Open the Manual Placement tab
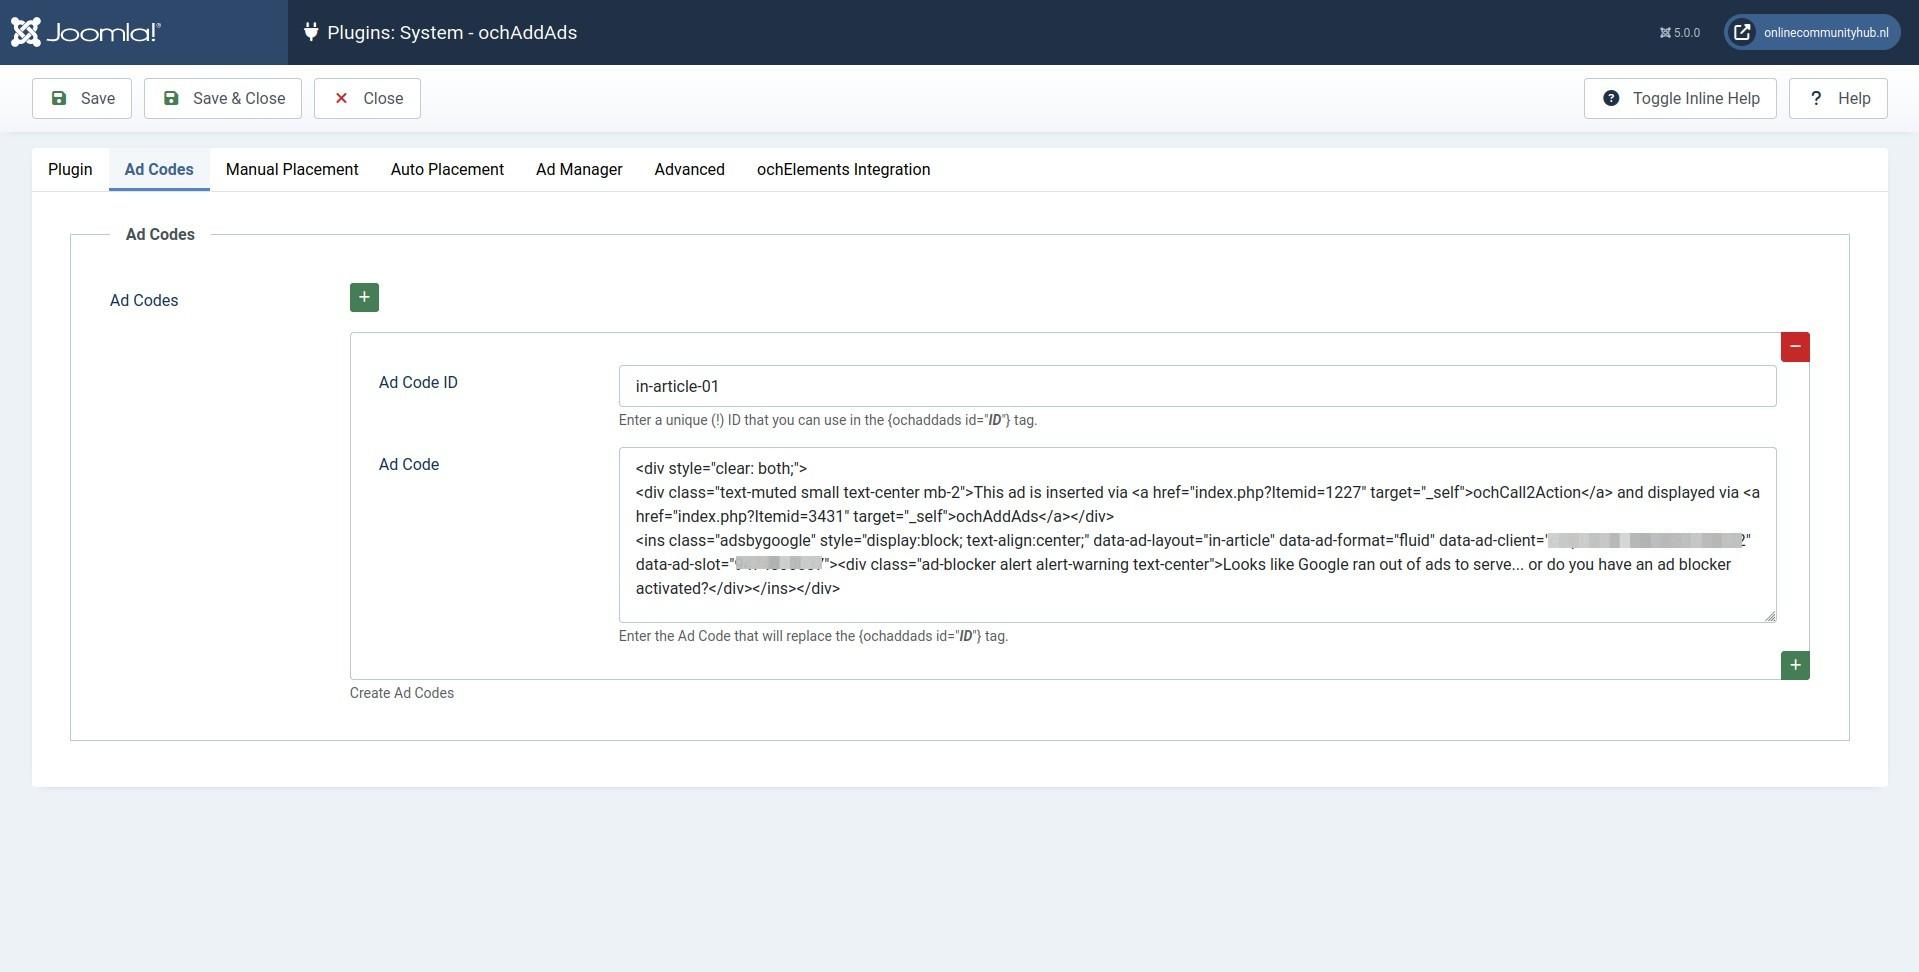The image size is (1919, 972). coord(292,170)
